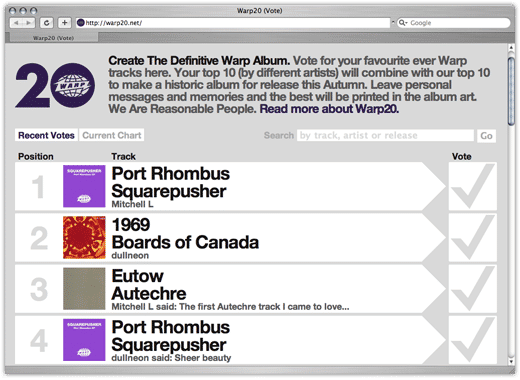520x380 pixels.
Task: Click the Squarepusher artist name in position 1
Action: (169, 191)
